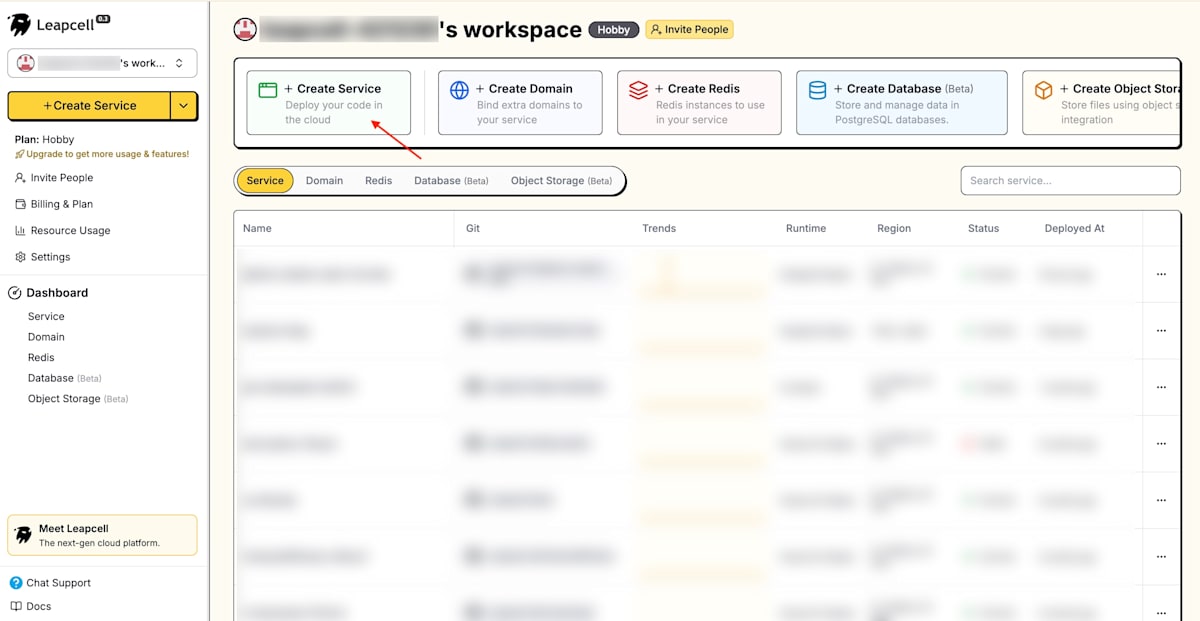Click the Runtime column header

pos(806,228)
